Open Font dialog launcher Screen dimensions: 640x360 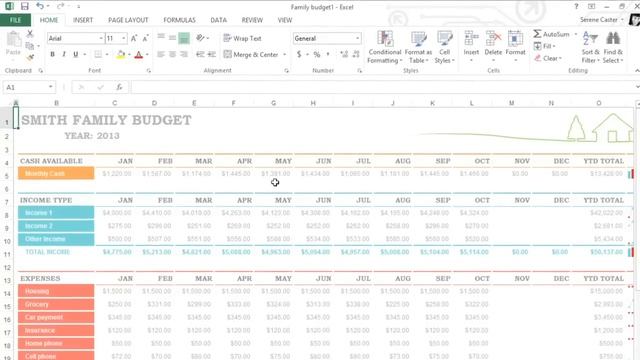click(149, 71)
